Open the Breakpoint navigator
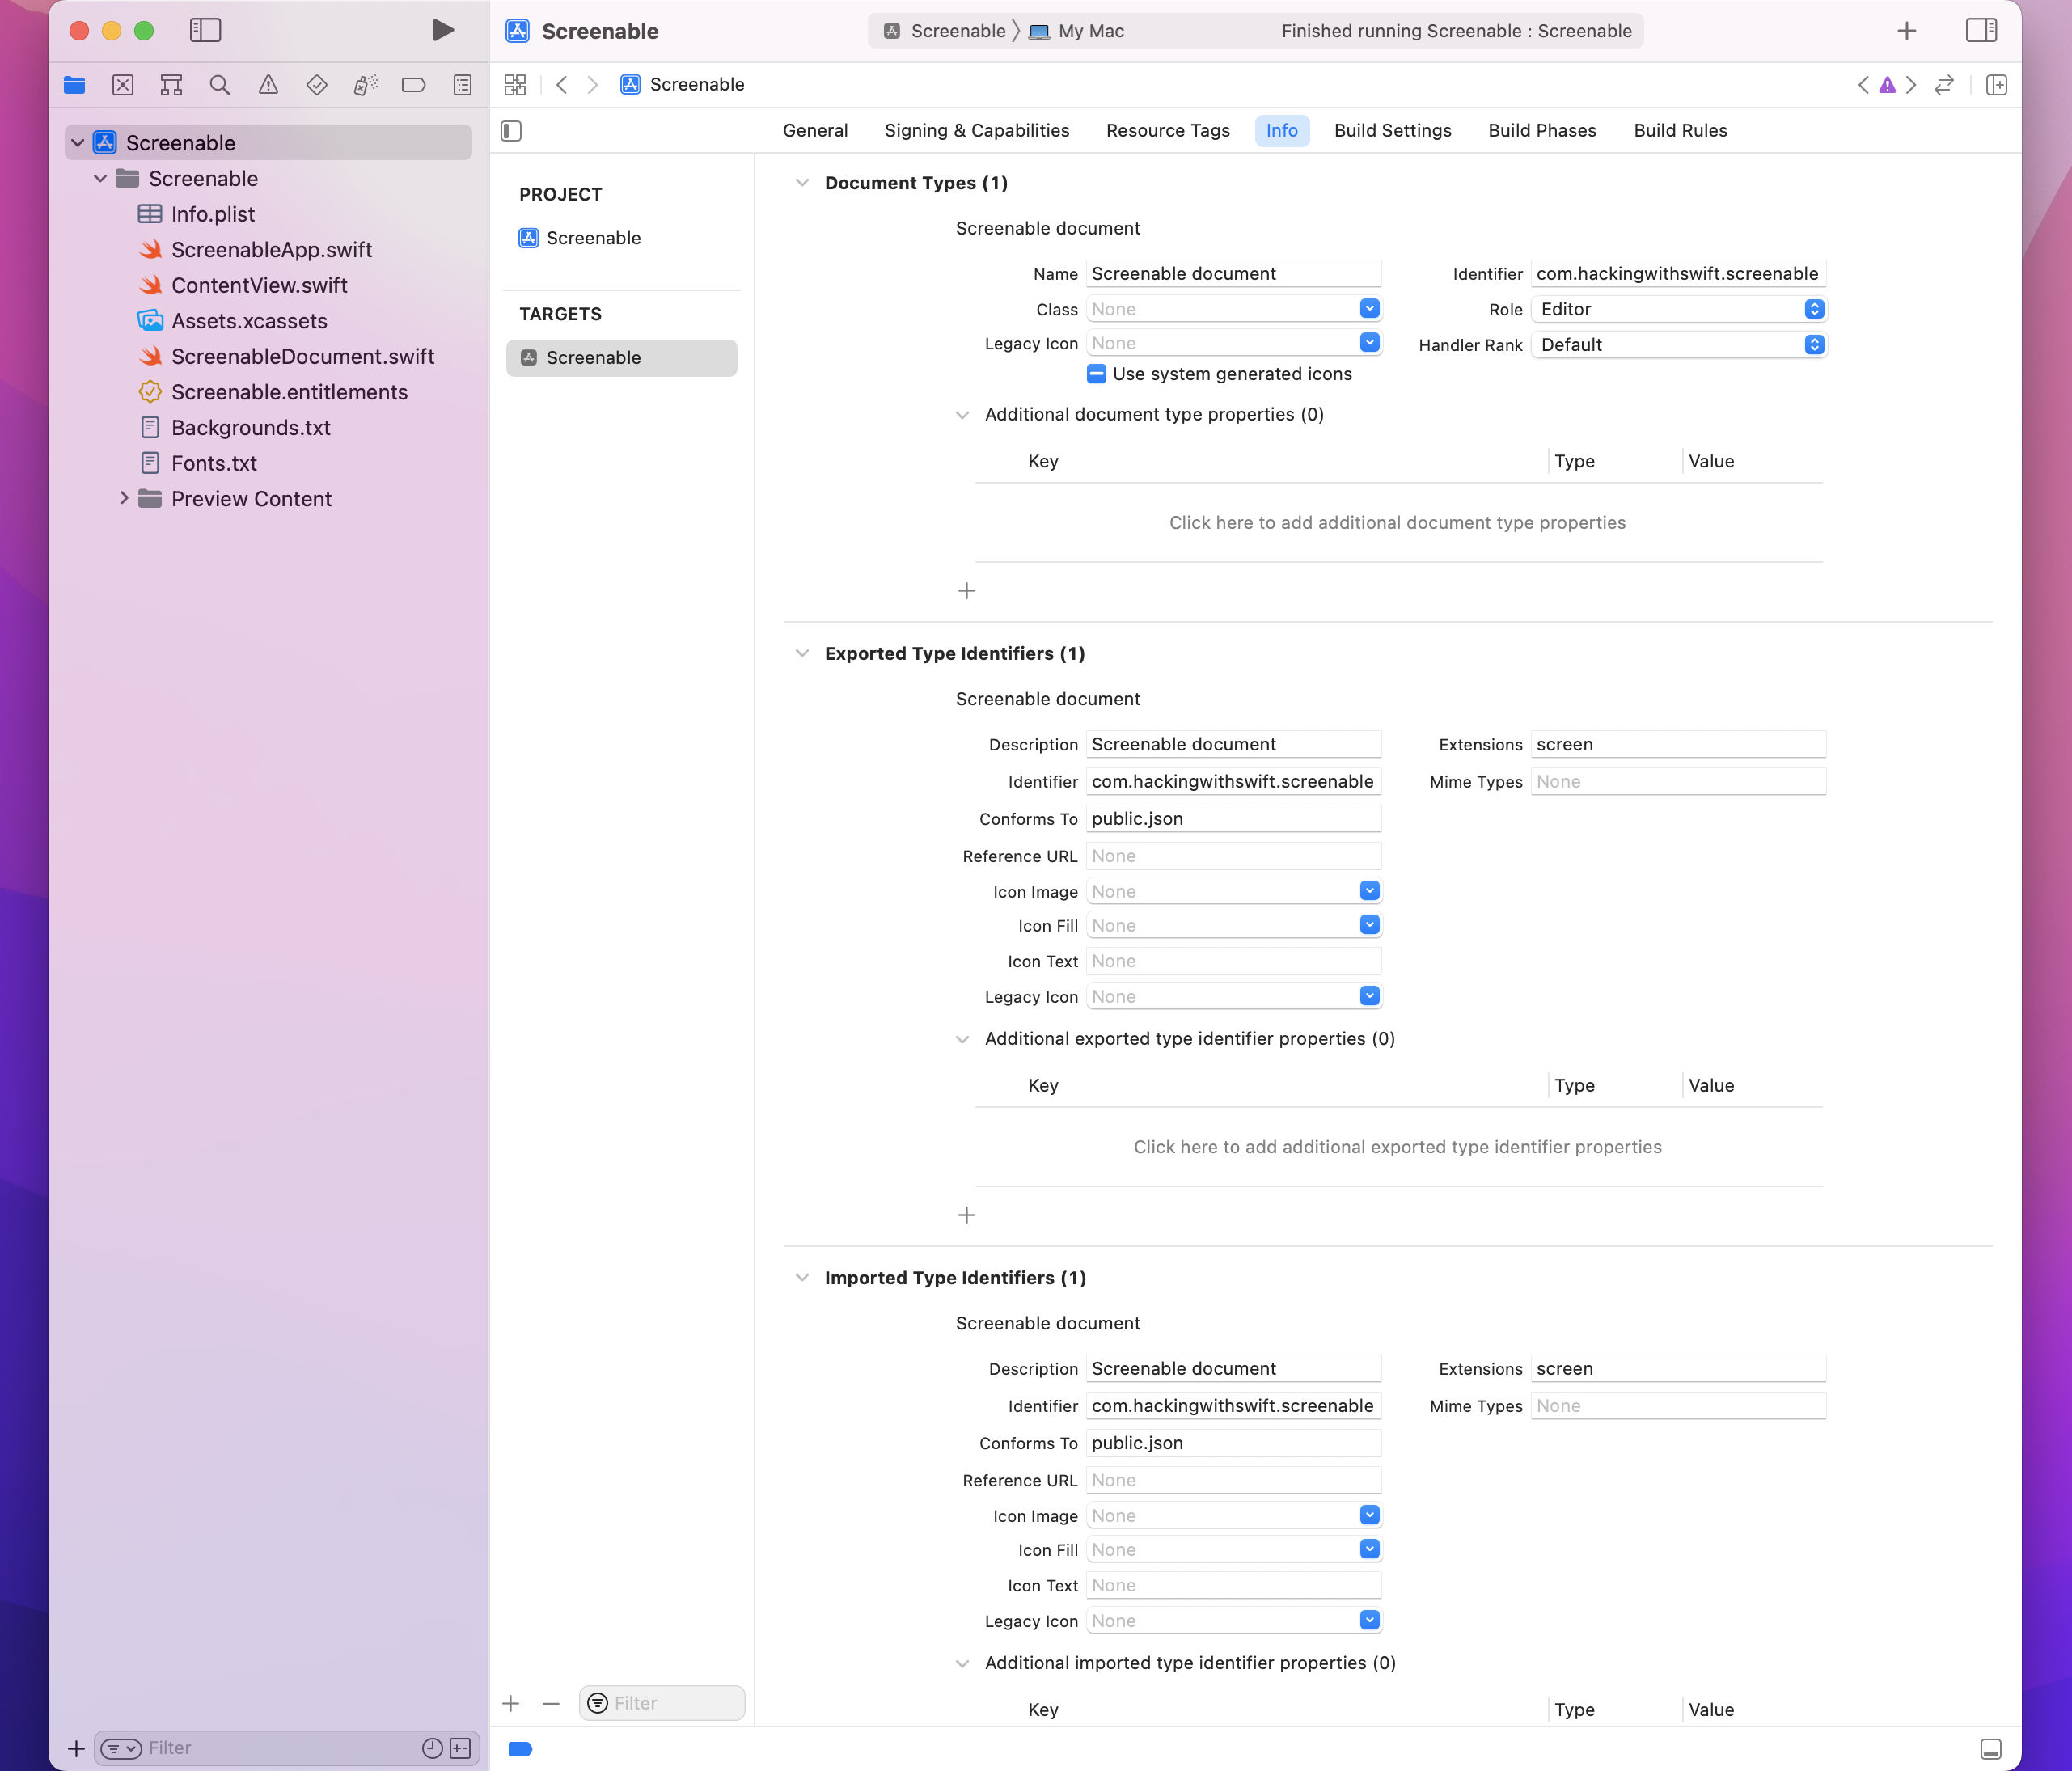The width and height of the screenshot is (2072, 1771). 413,85
